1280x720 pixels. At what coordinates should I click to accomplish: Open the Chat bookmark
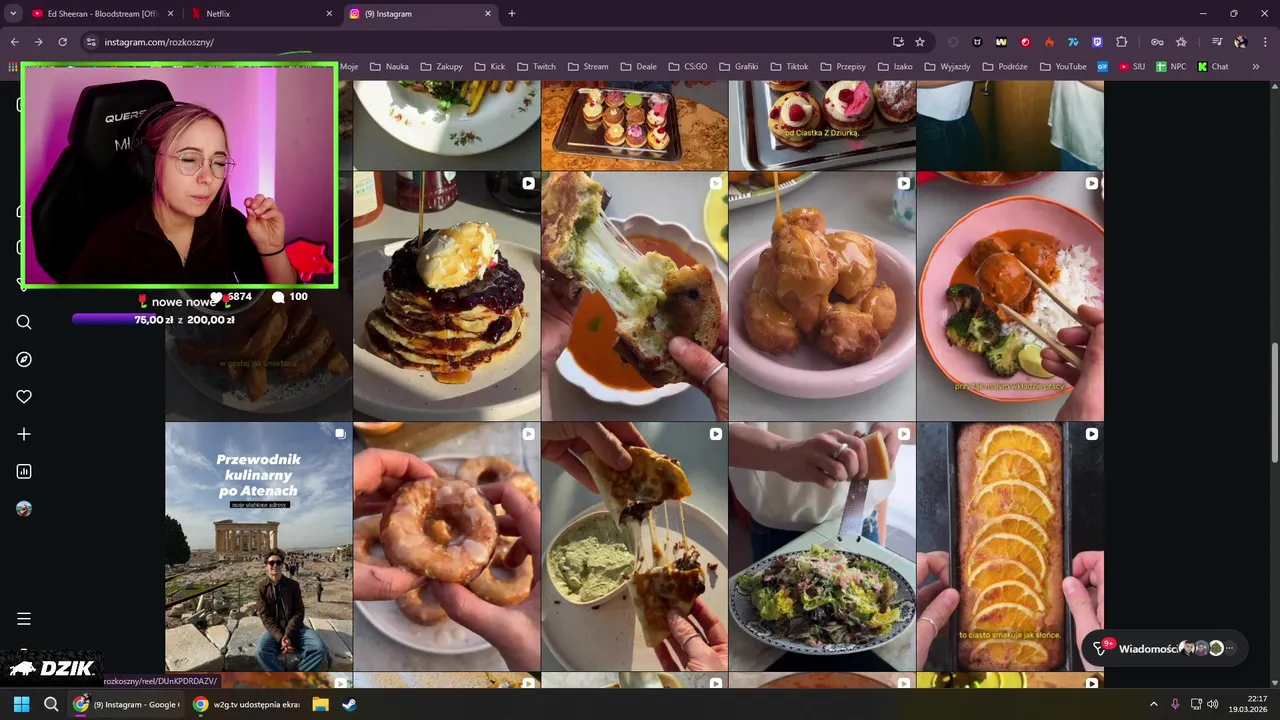(x=1213, y=67)
